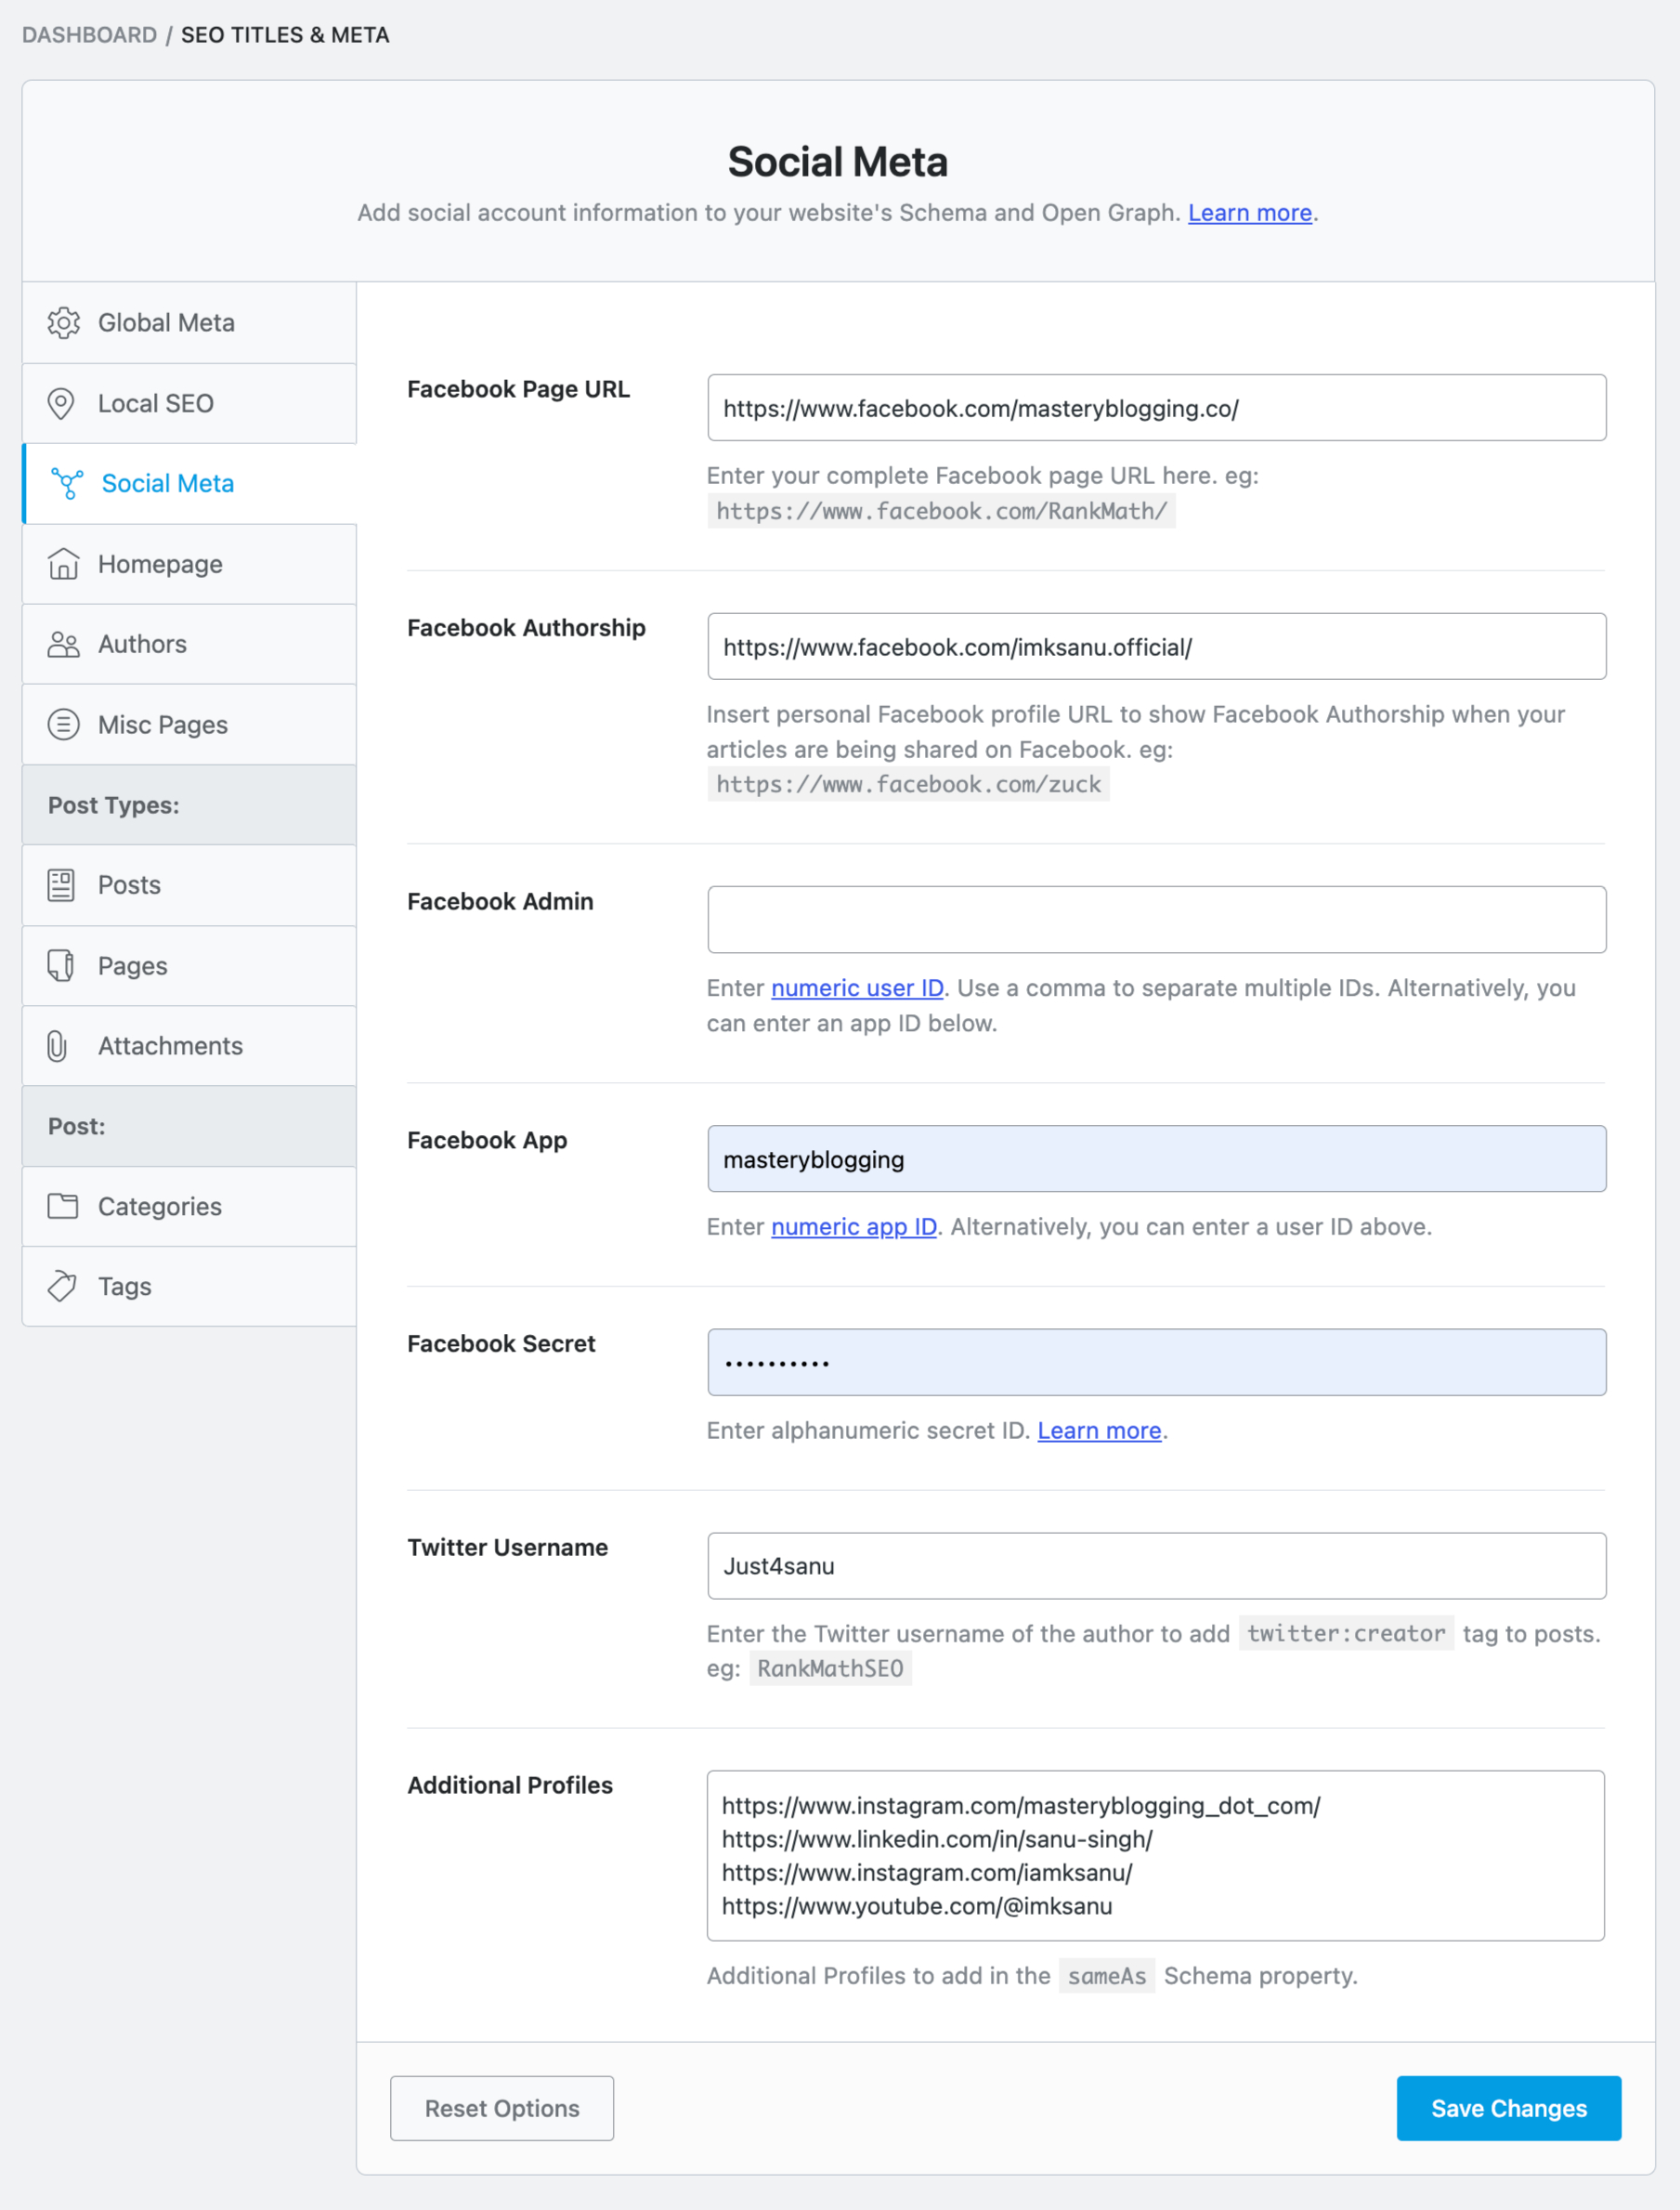Click the https://www.facebook.com/RankMath/ example text
This screenshot has height=2210, width=1680.
[x=941, y=512]
